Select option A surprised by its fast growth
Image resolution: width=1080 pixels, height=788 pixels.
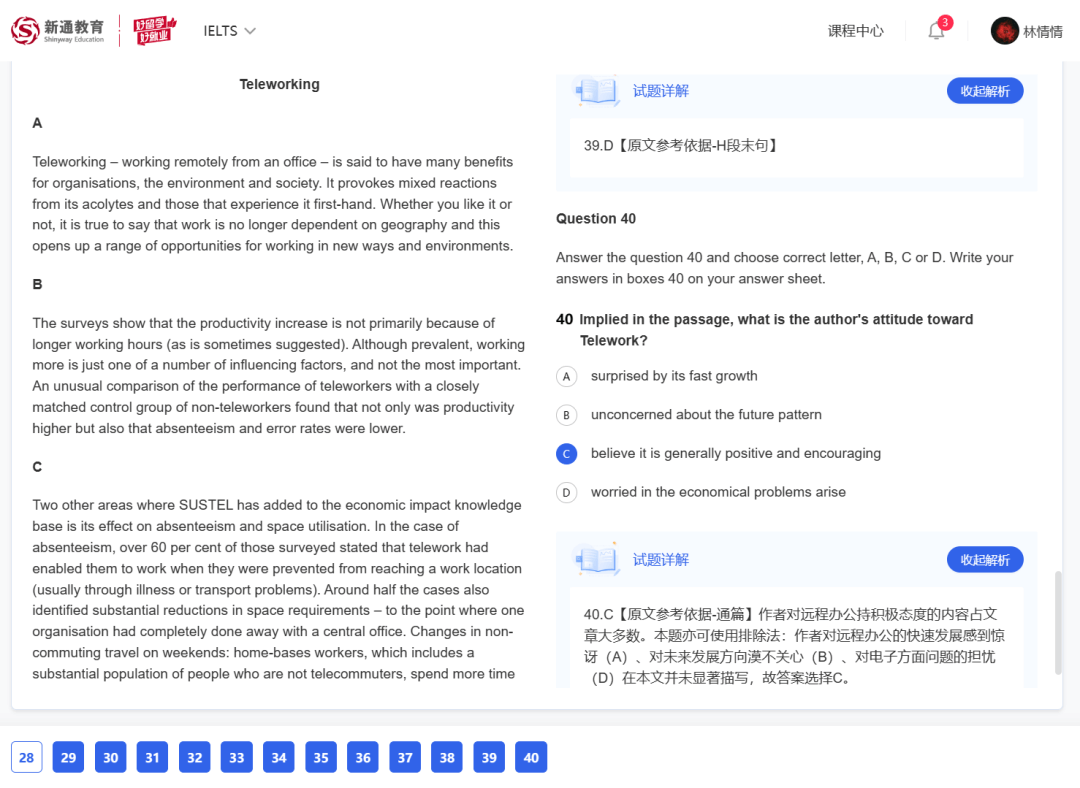(x=566, y=376)
